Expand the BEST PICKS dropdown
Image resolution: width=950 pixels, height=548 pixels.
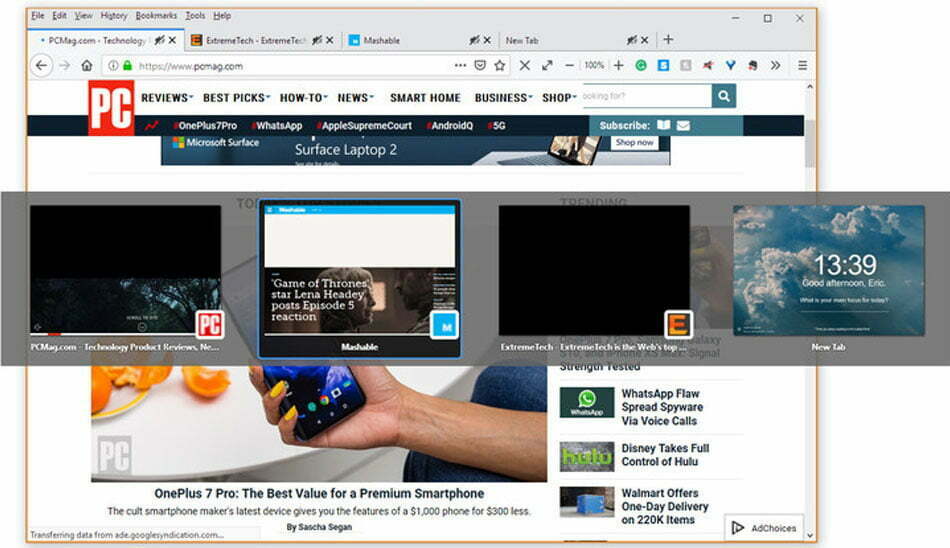(237, 98)
